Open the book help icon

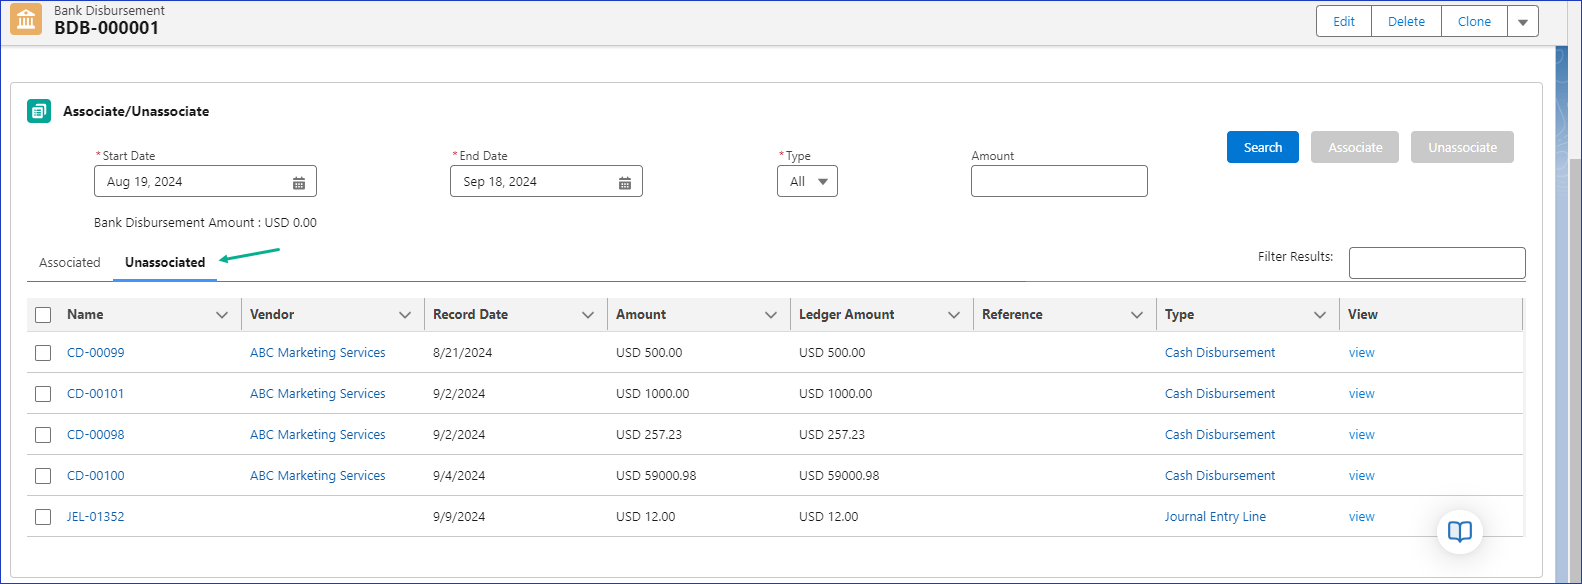point(1459,531)
